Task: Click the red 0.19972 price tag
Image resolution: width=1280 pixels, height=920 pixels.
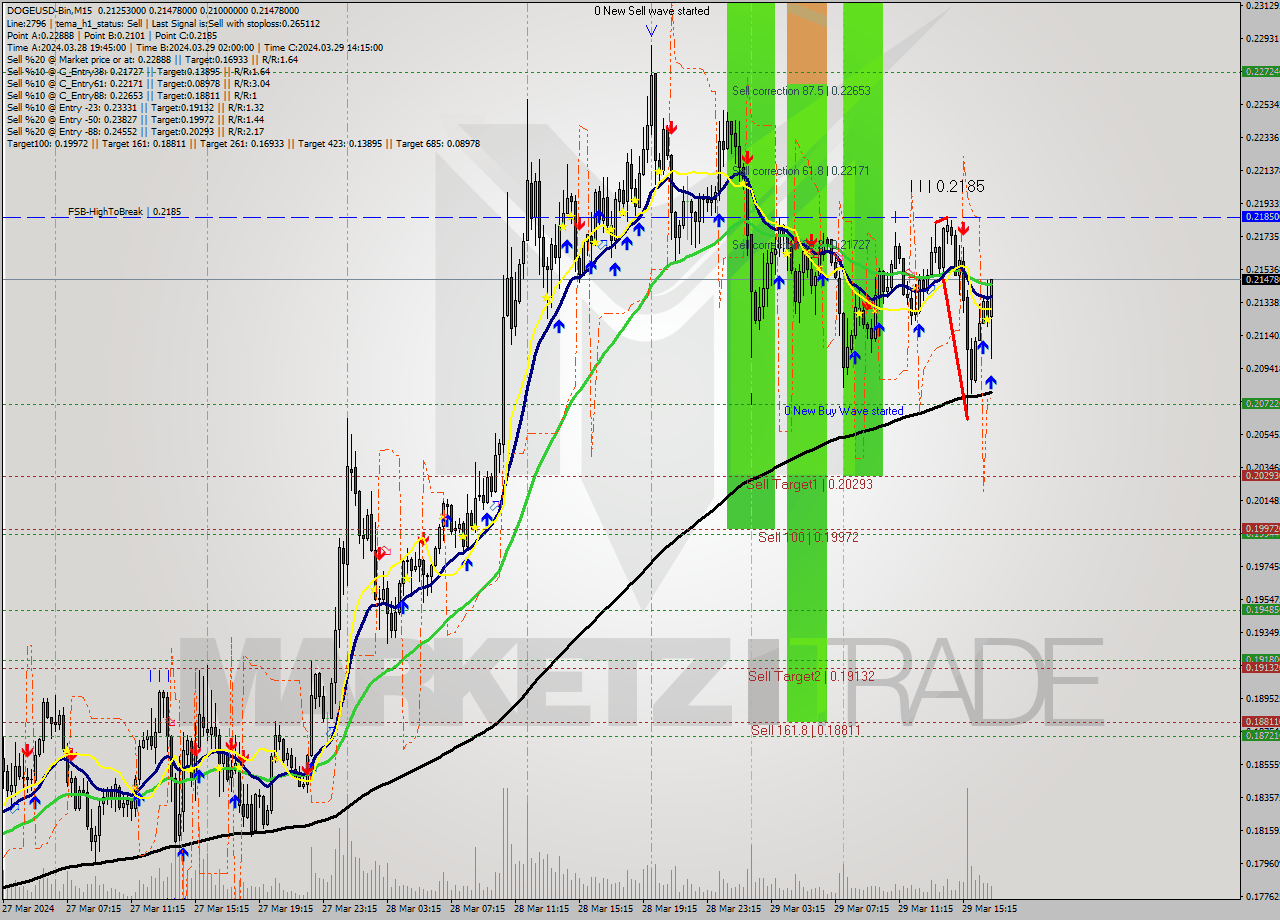Action: (x=1260, y=528)
